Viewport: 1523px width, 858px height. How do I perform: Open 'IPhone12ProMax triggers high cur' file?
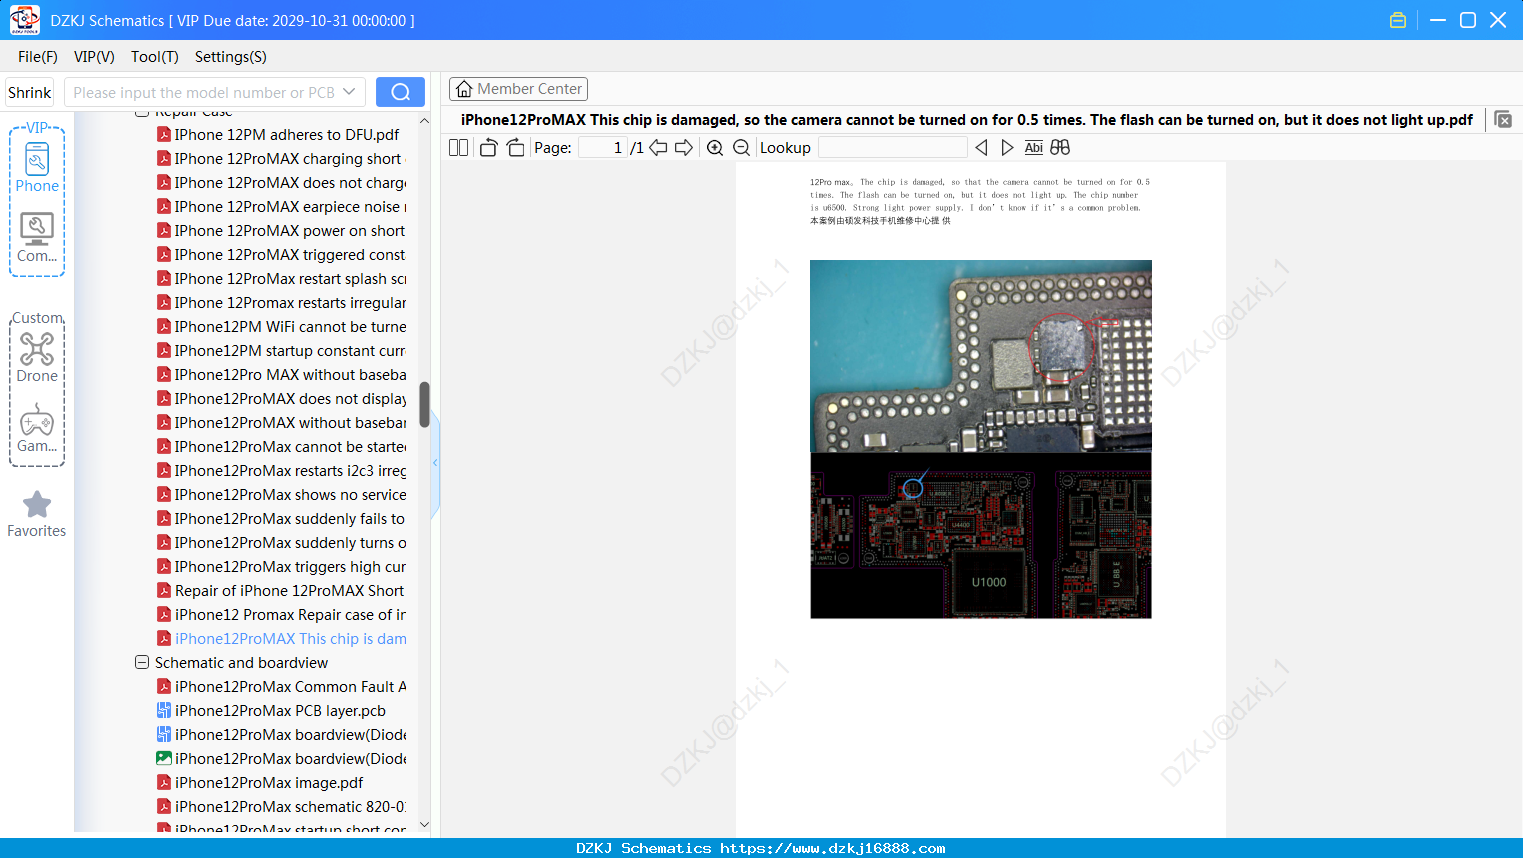[281, 567]
